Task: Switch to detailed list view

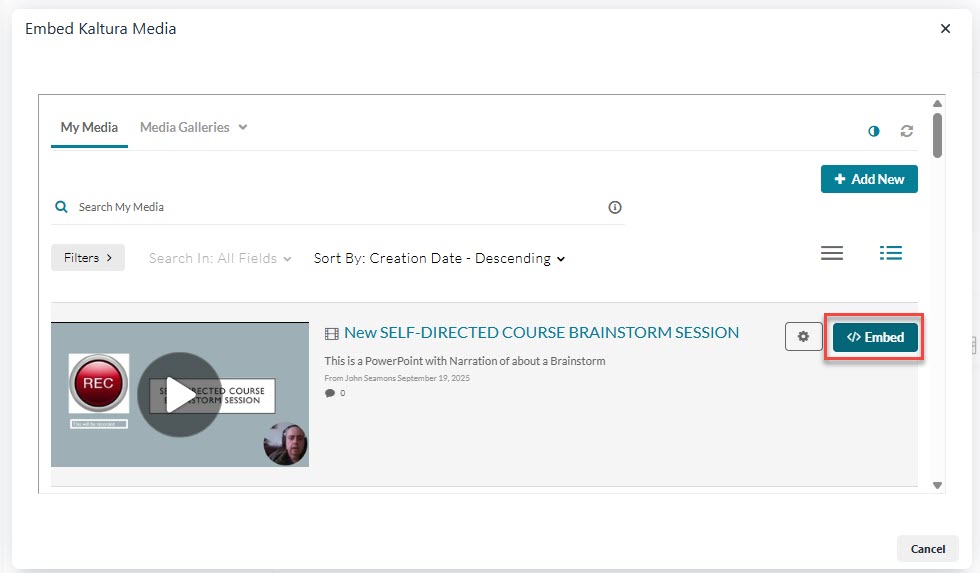Action: click(x=891, y=254)
